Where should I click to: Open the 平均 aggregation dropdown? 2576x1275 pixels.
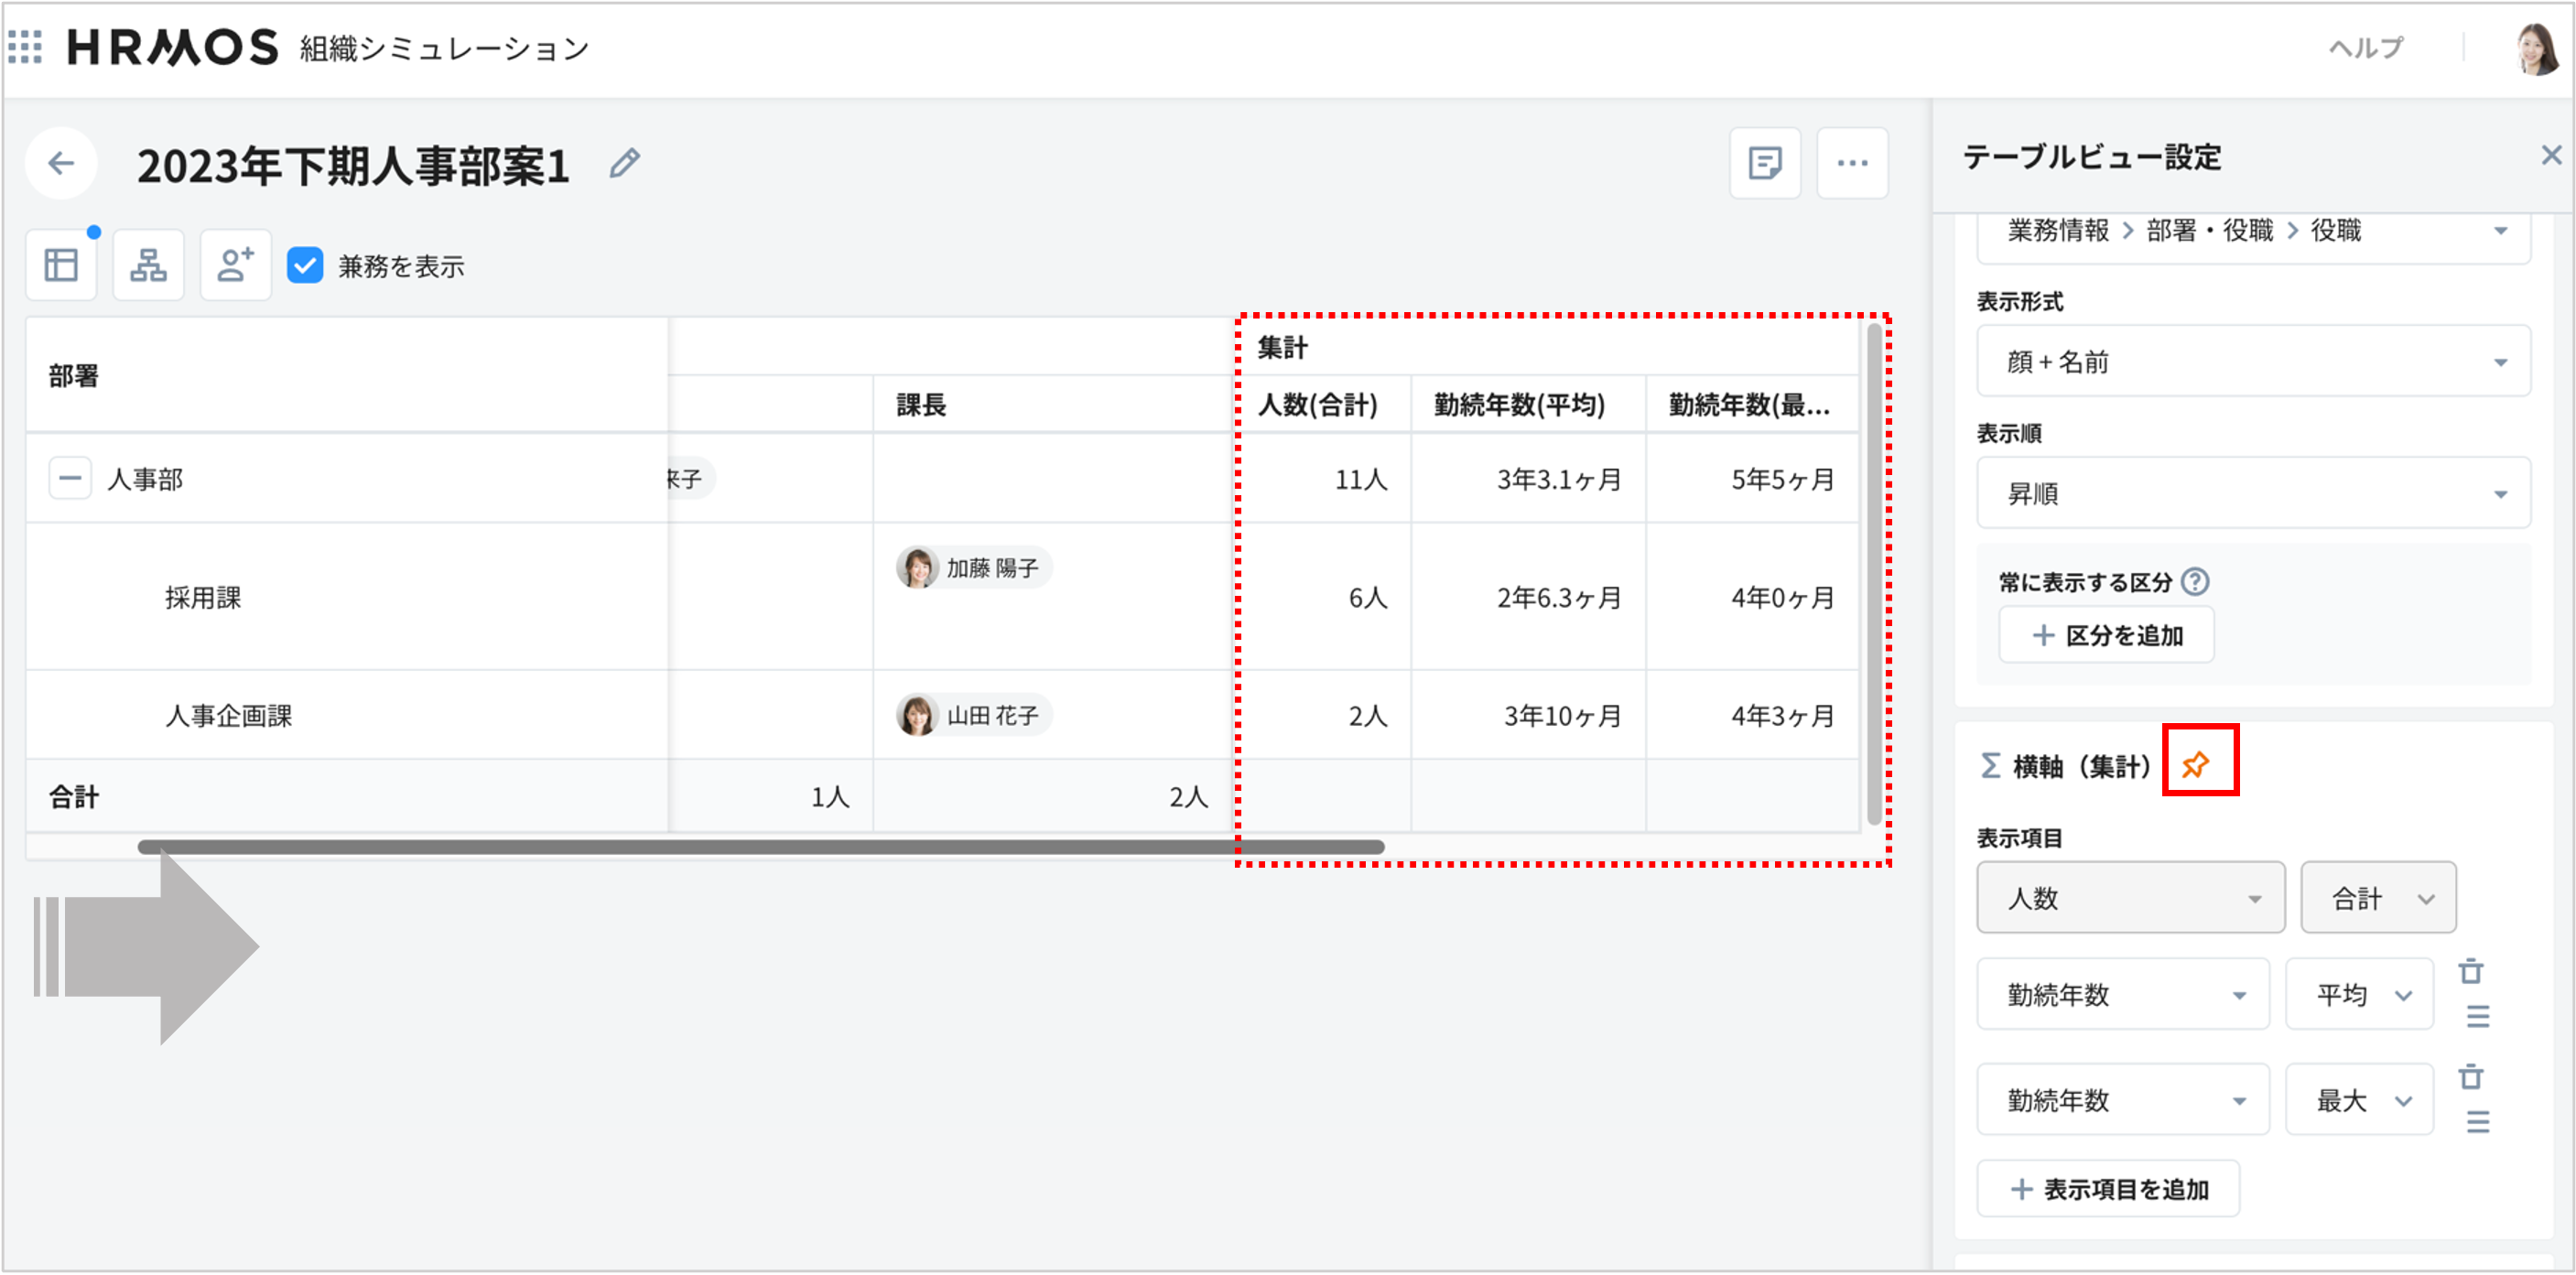pos(2359,994)
